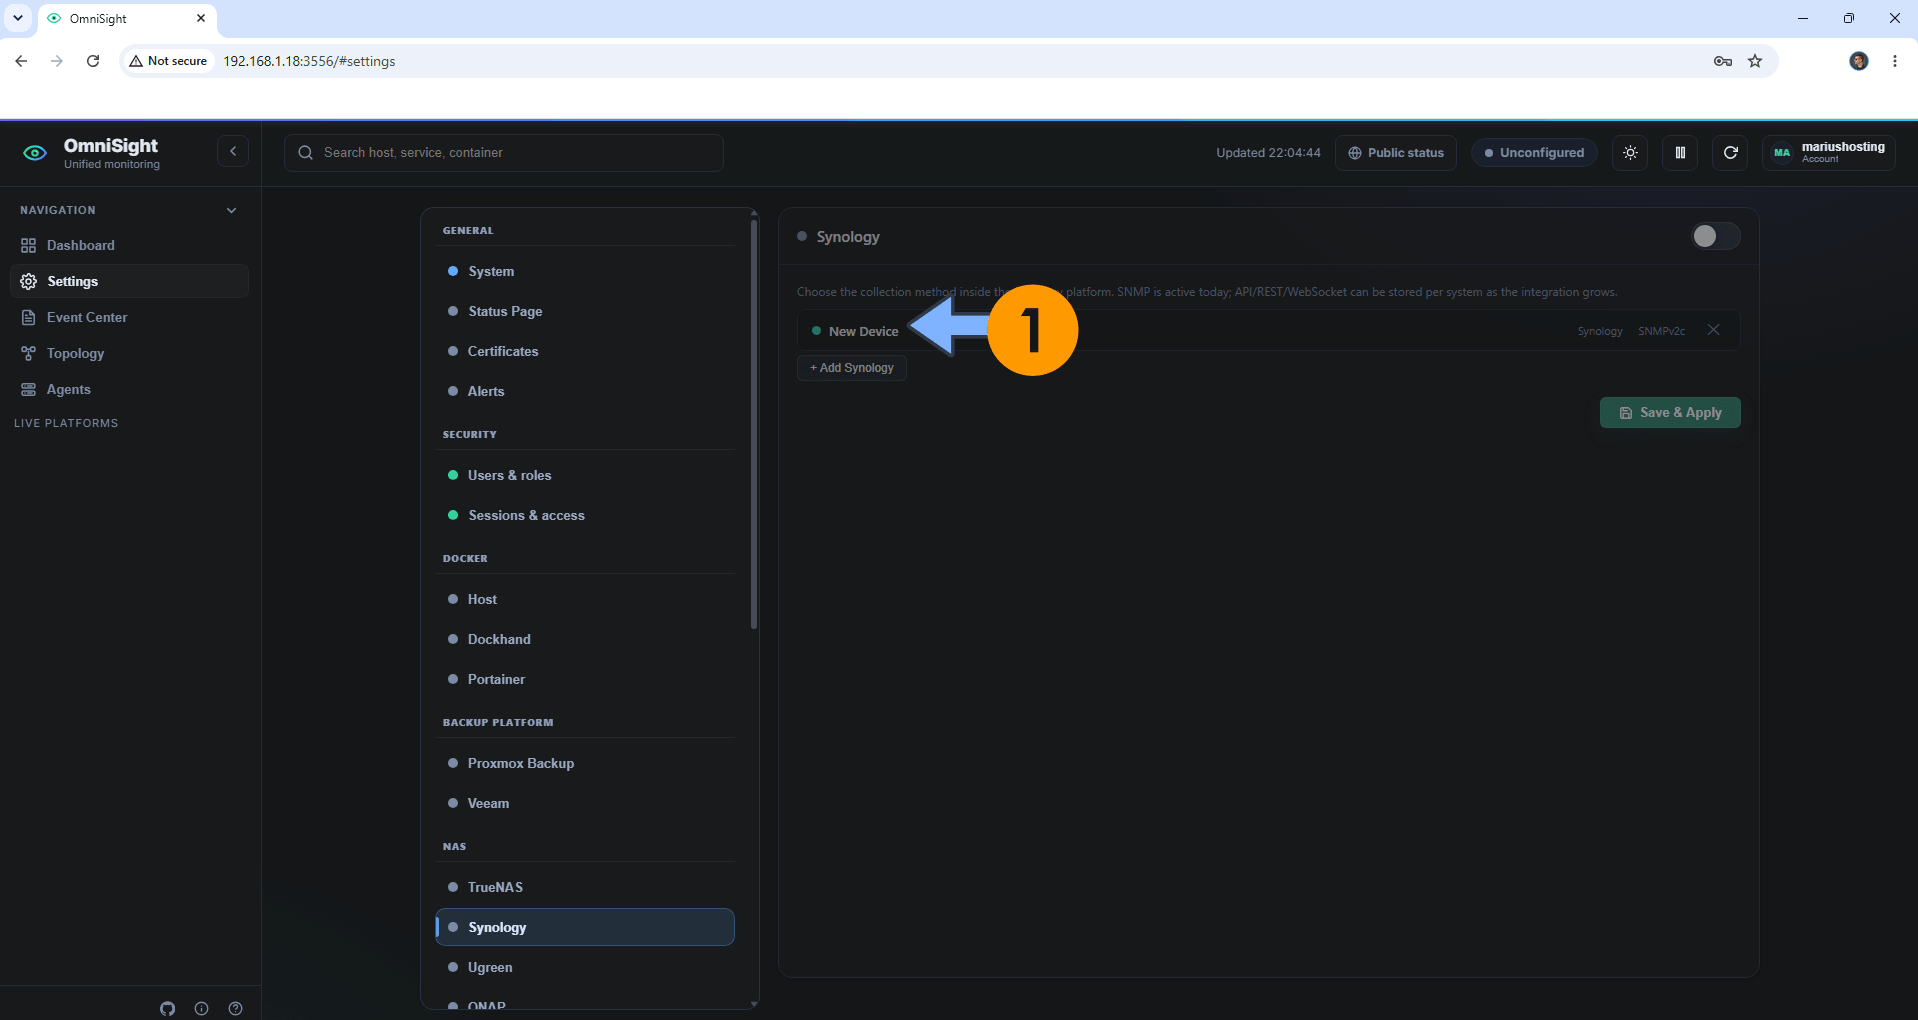Select Docker Host settings category
This screenshot has height=1020, width=1918.
click(585, 599)
